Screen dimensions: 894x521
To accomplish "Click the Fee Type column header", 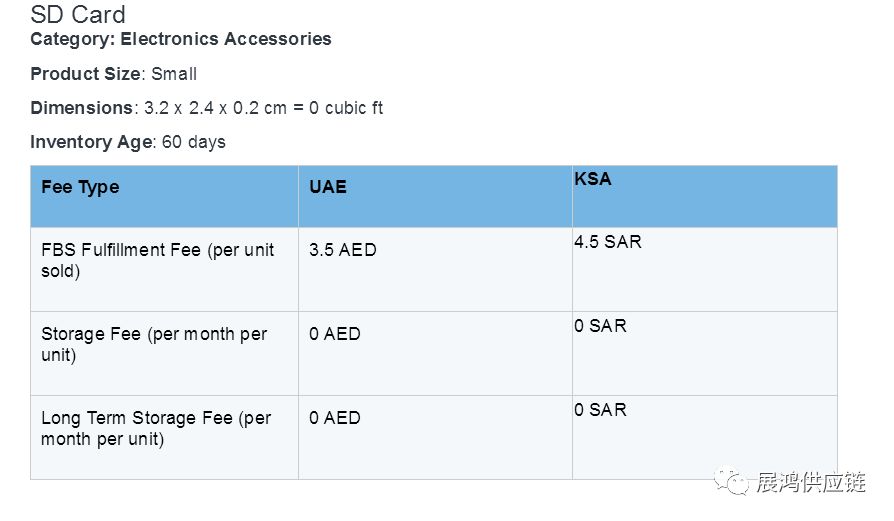I will tap(80, 187).
